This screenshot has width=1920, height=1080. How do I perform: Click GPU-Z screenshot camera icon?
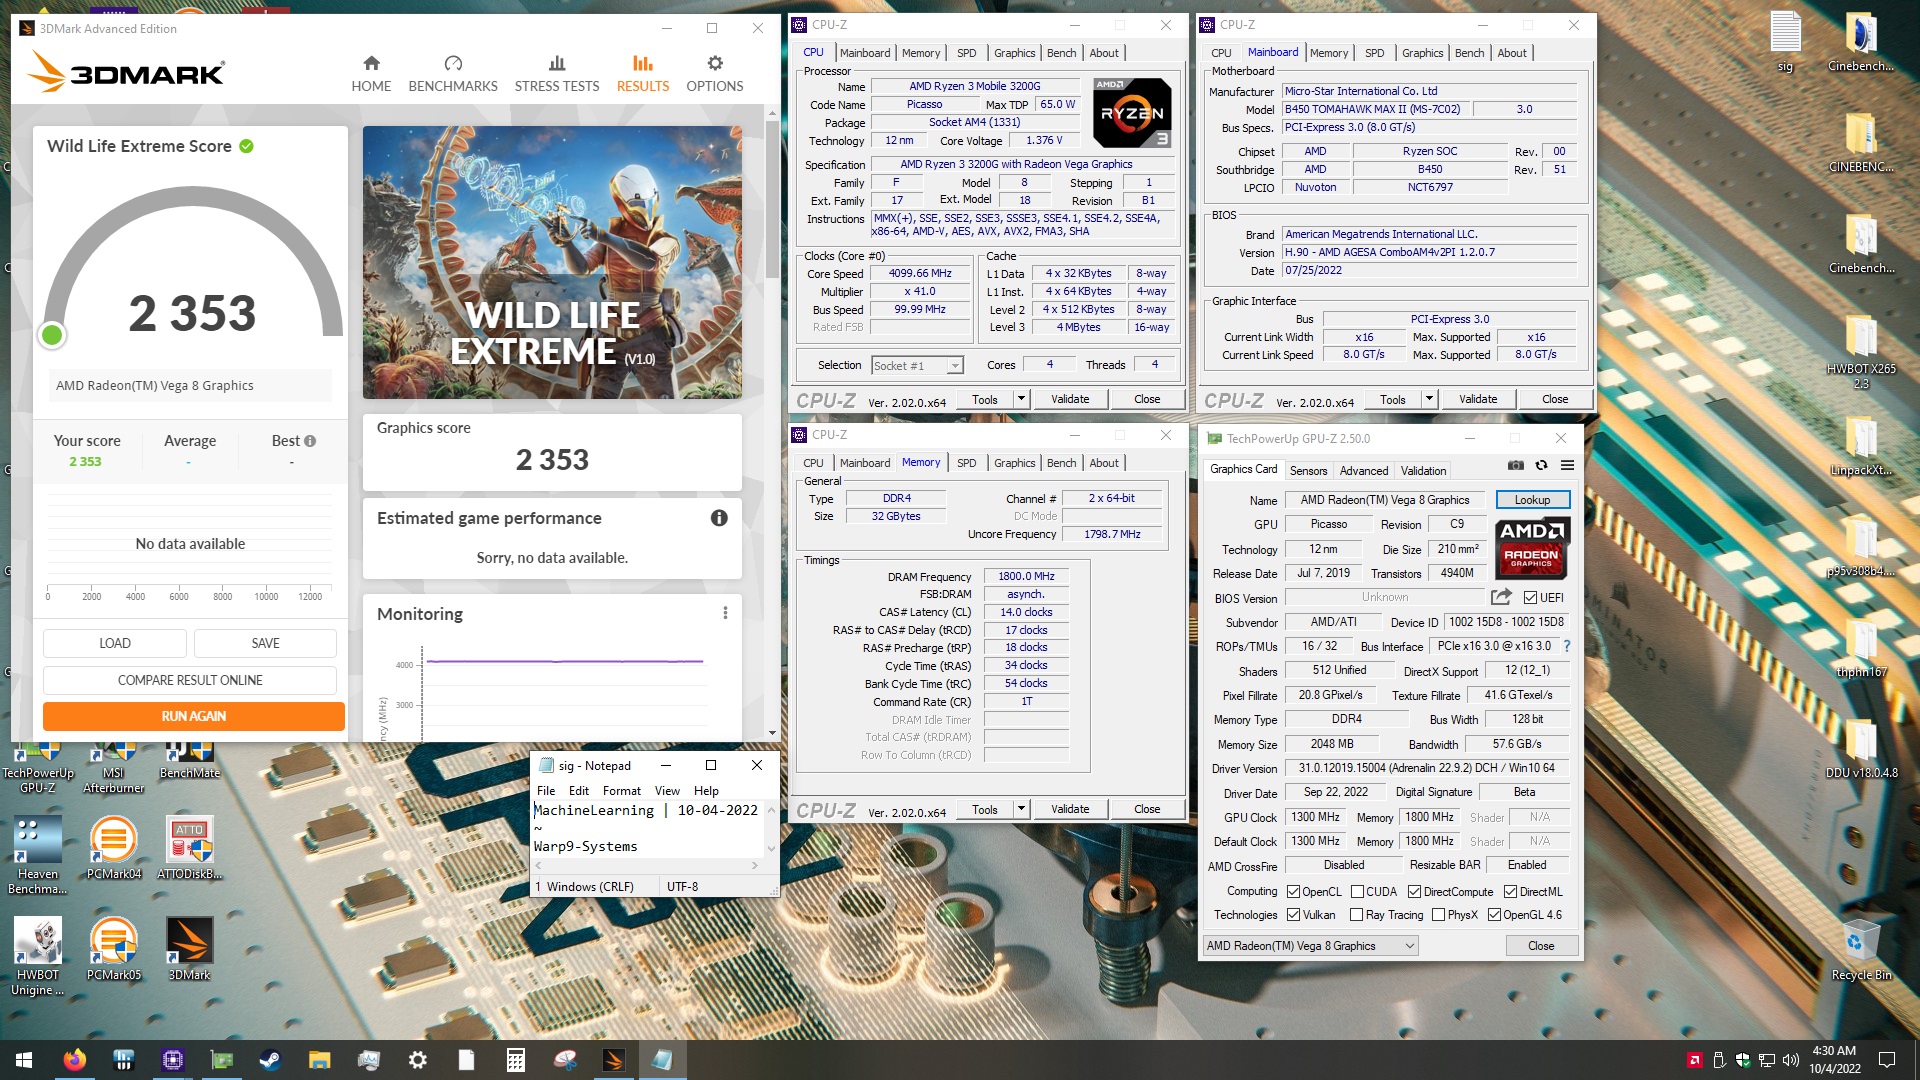tap(1516, 466)
